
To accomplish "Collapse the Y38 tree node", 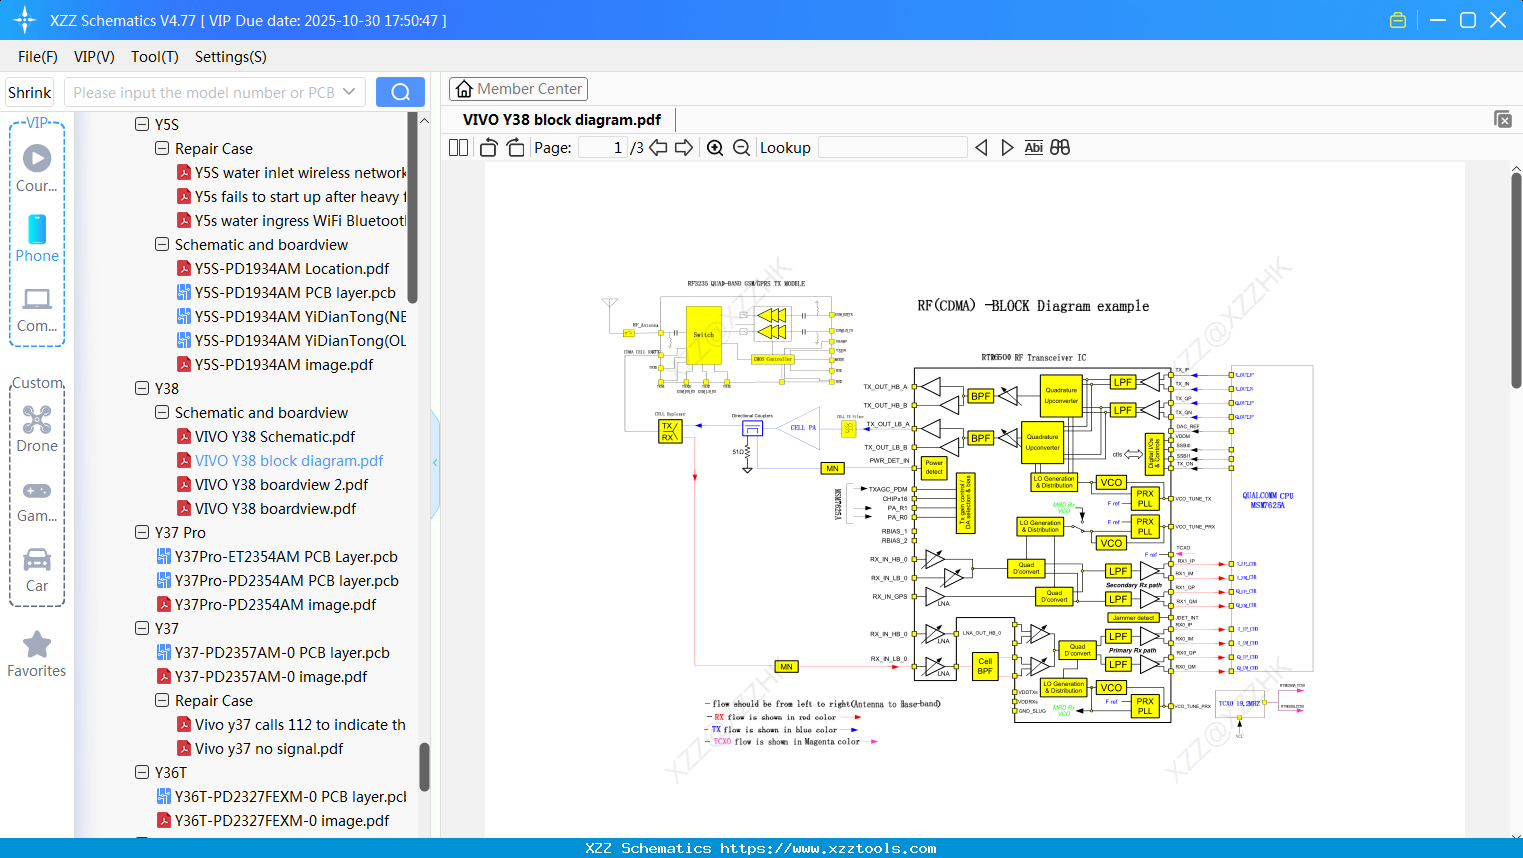I will [142, 388].
